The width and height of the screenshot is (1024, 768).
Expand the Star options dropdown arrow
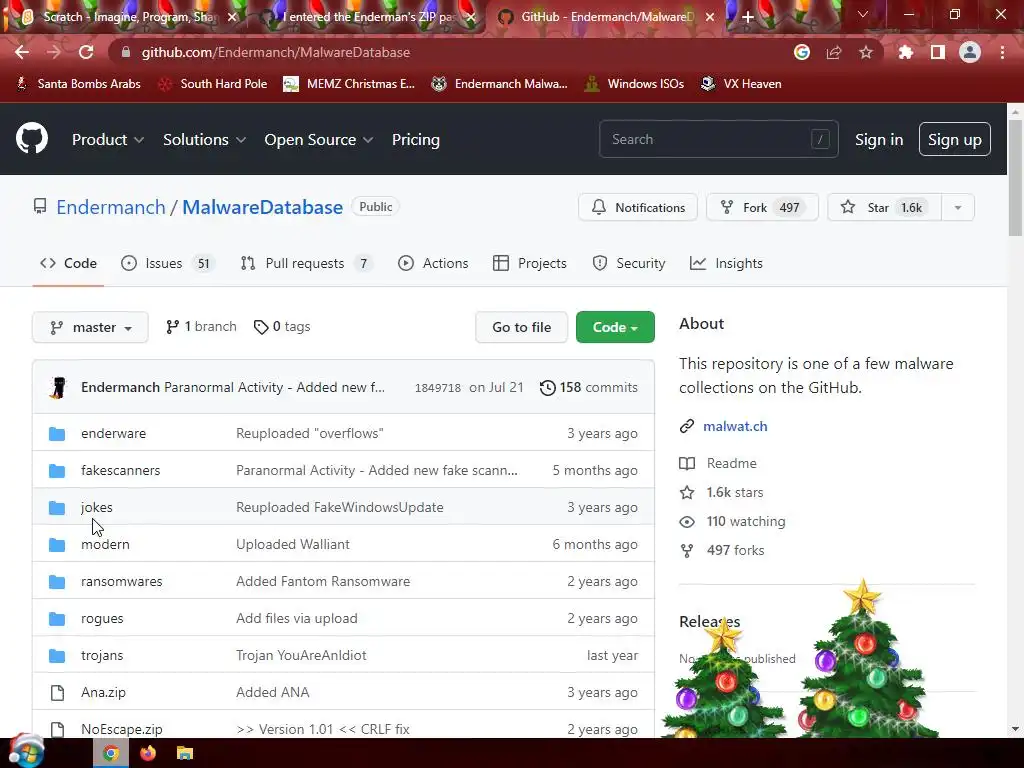(x=957, y=208)
